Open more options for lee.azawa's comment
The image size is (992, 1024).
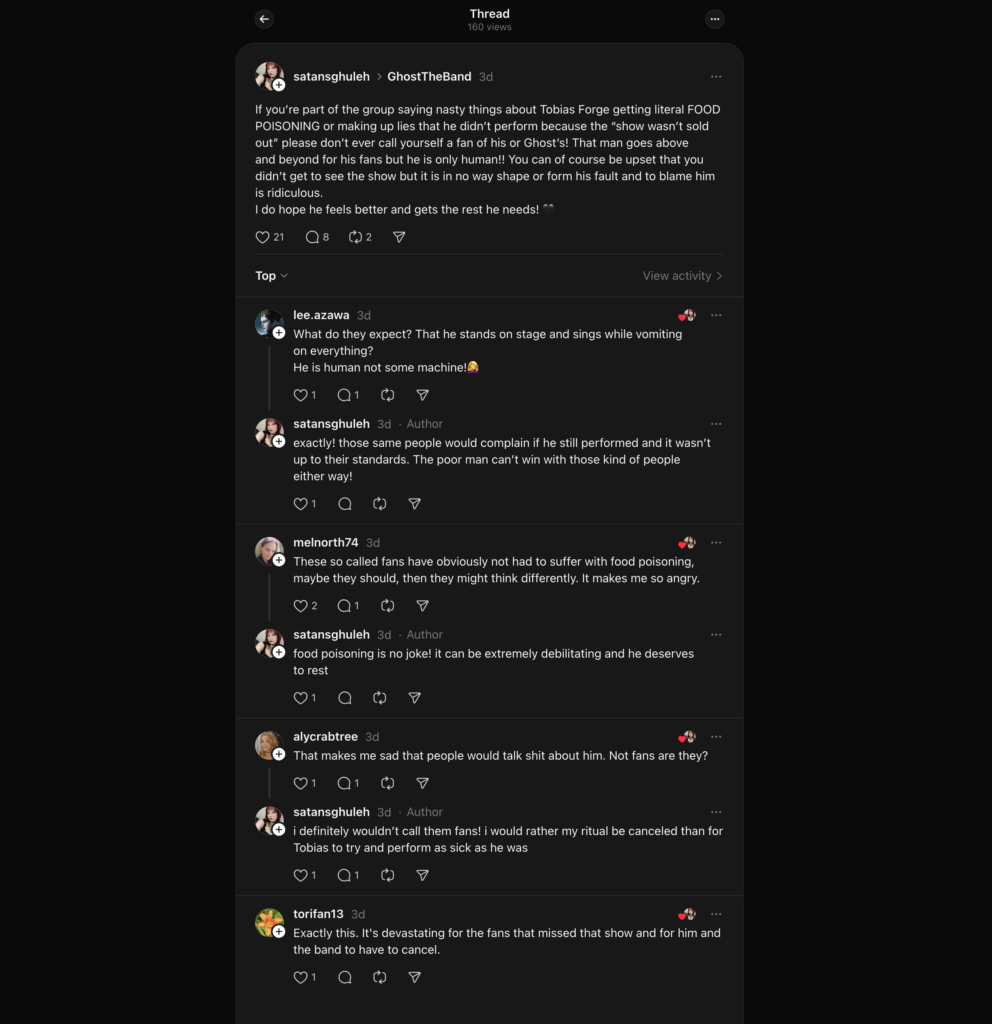click(716, 315)
